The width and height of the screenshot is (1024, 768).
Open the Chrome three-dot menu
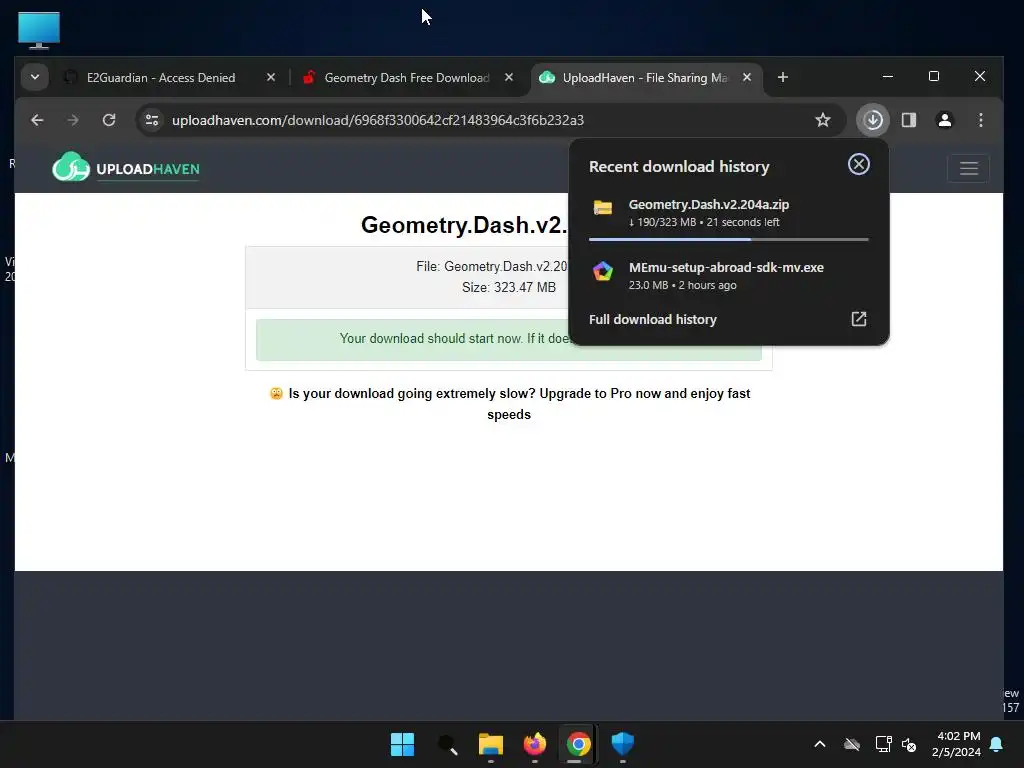tap(980, 120)
